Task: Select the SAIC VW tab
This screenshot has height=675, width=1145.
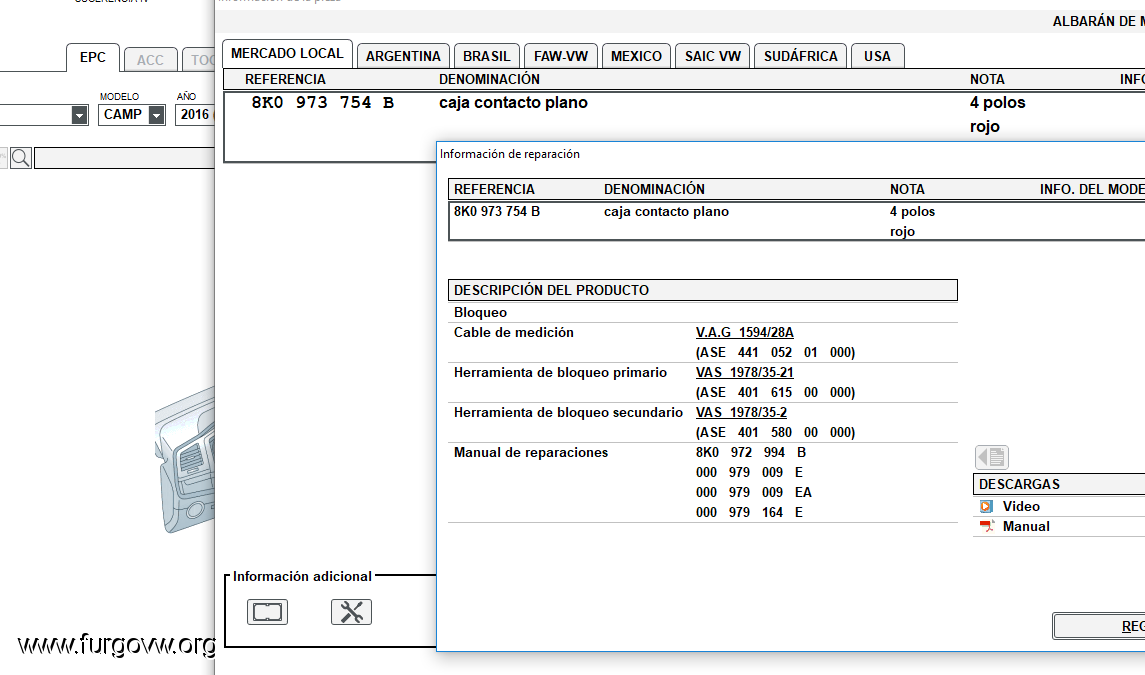Action: coord(713,56)
